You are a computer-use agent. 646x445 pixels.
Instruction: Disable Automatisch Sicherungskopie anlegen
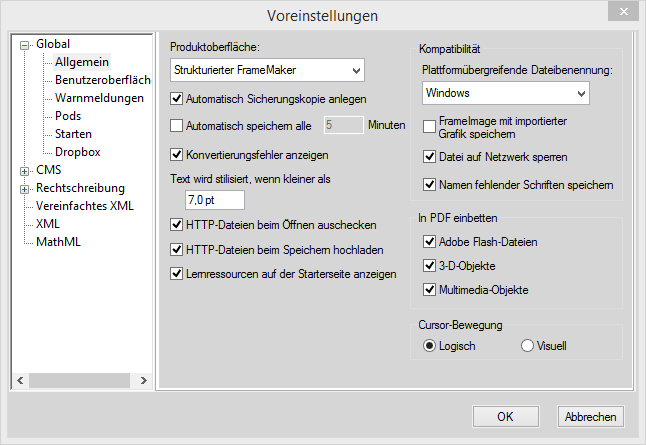click(x=177, y=99)
